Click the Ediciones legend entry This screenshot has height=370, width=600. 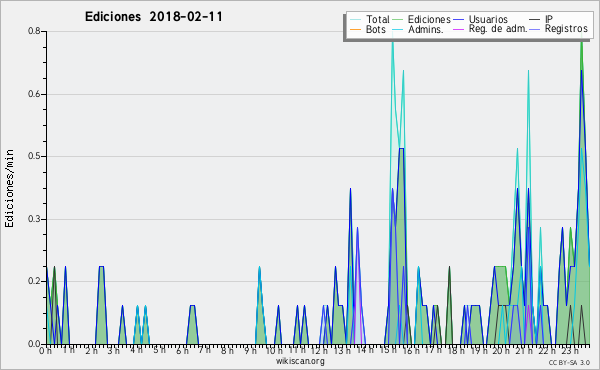(x=422, y=19)
